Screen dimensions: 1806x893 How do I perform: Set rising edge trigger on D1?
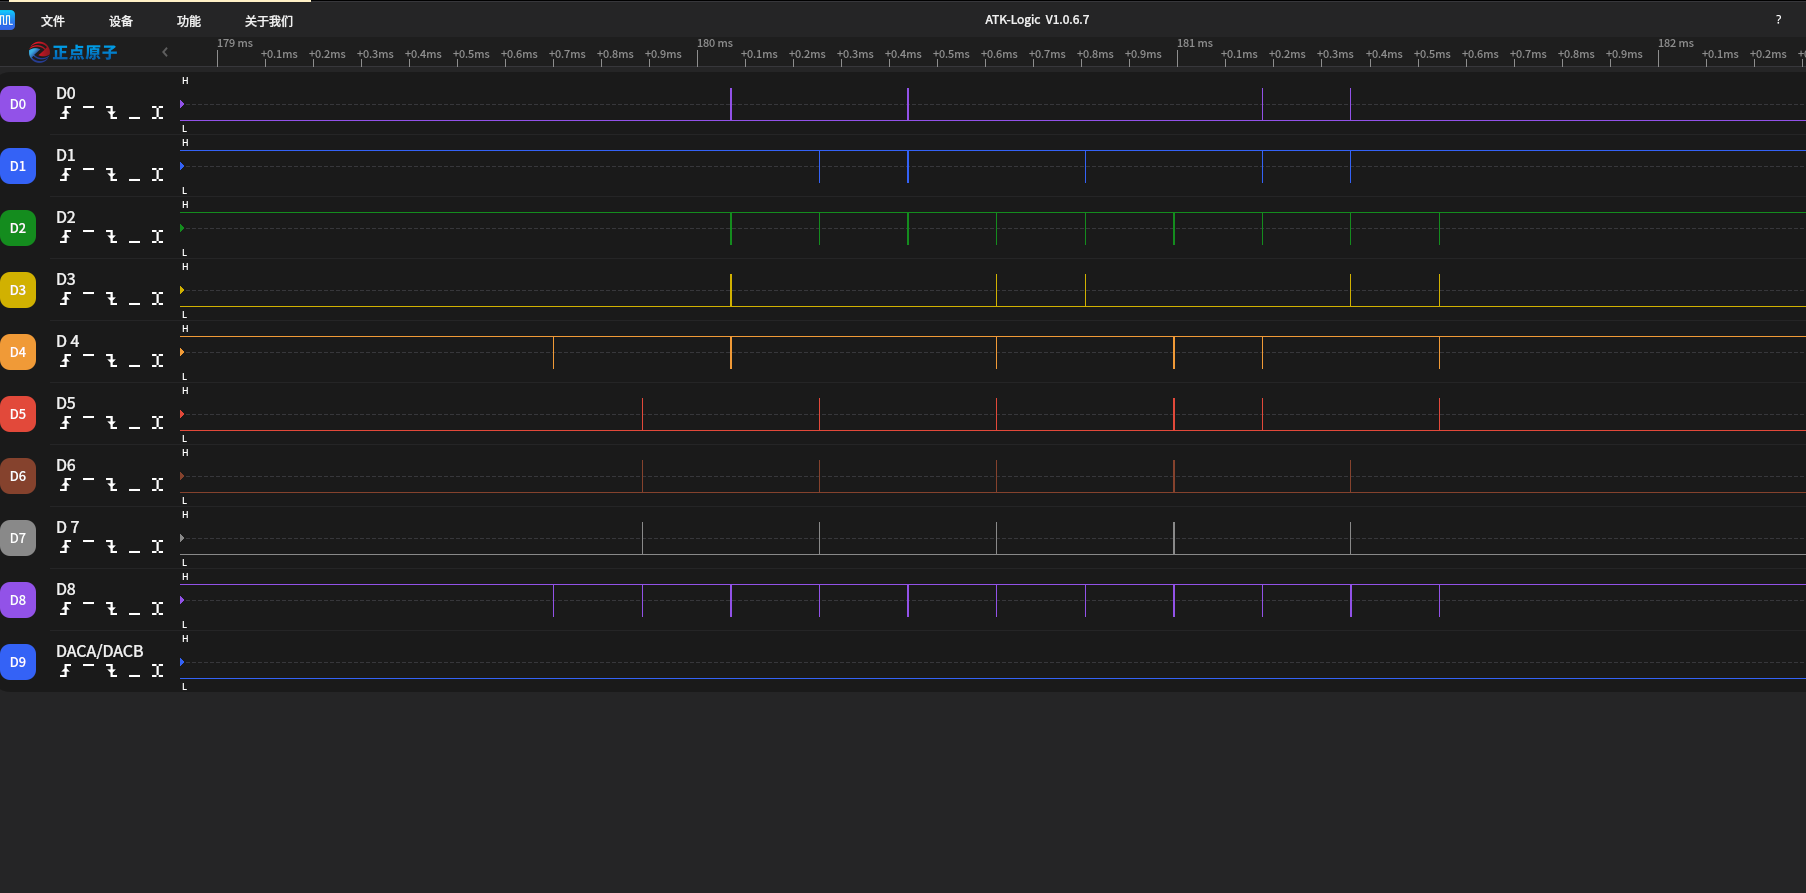click(65, 175)
